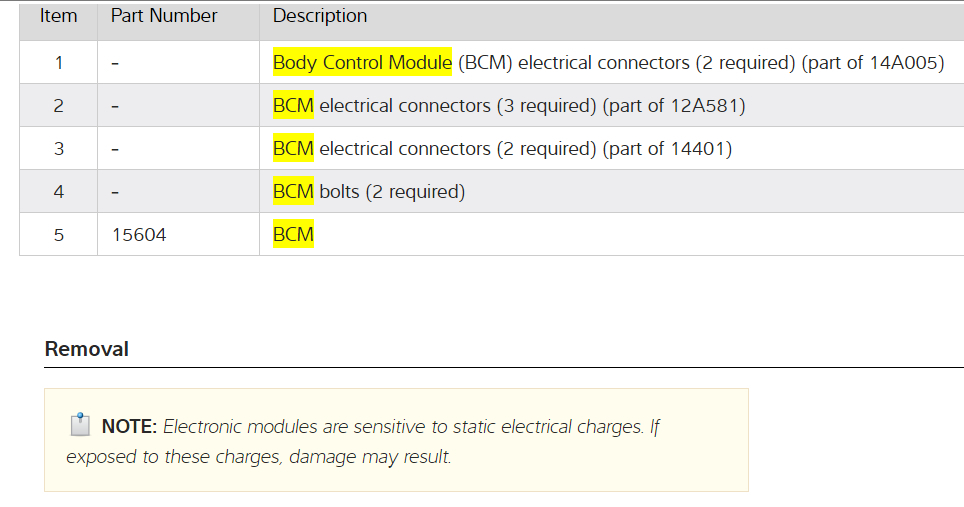964x507 pixels.
Task: Click the "14A005" reference text
Action: [905, 62]
